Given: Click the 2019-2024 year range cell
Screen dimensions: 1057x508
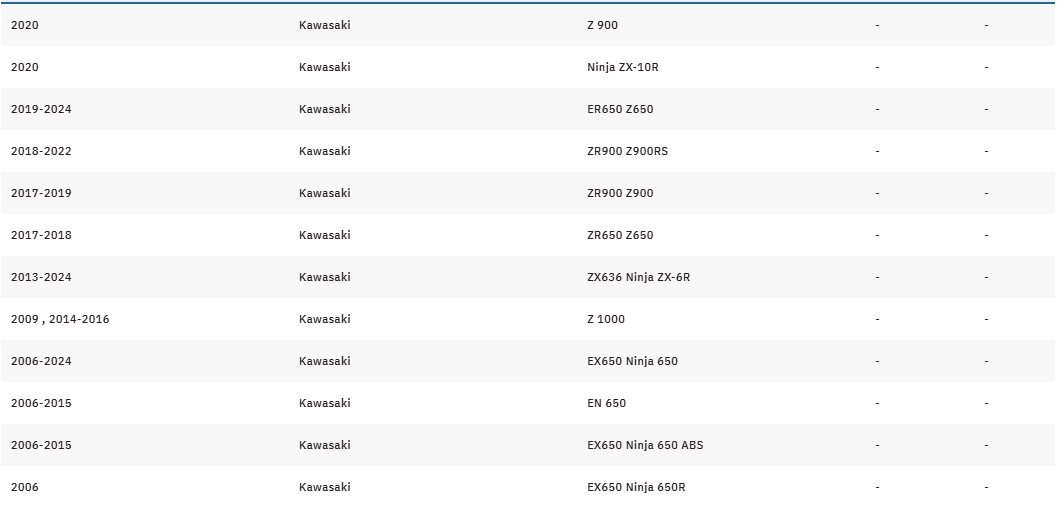Looking at the screenshot, I should pos(41,109).
